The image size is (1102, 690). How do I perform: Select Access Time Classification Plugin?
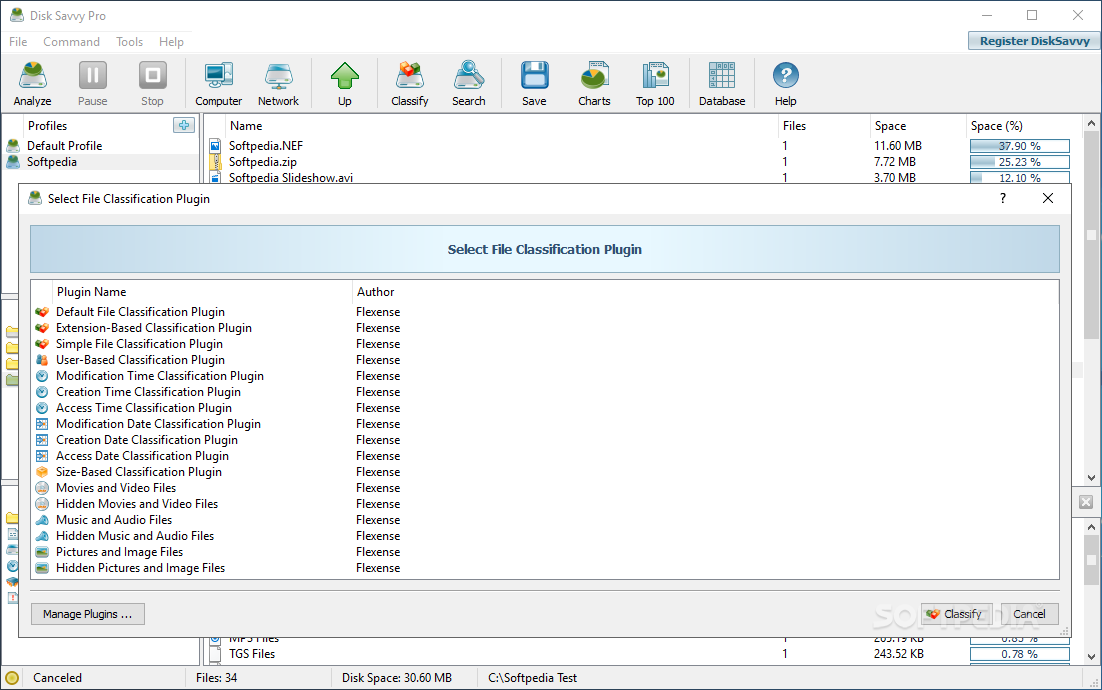pos(144,408)
